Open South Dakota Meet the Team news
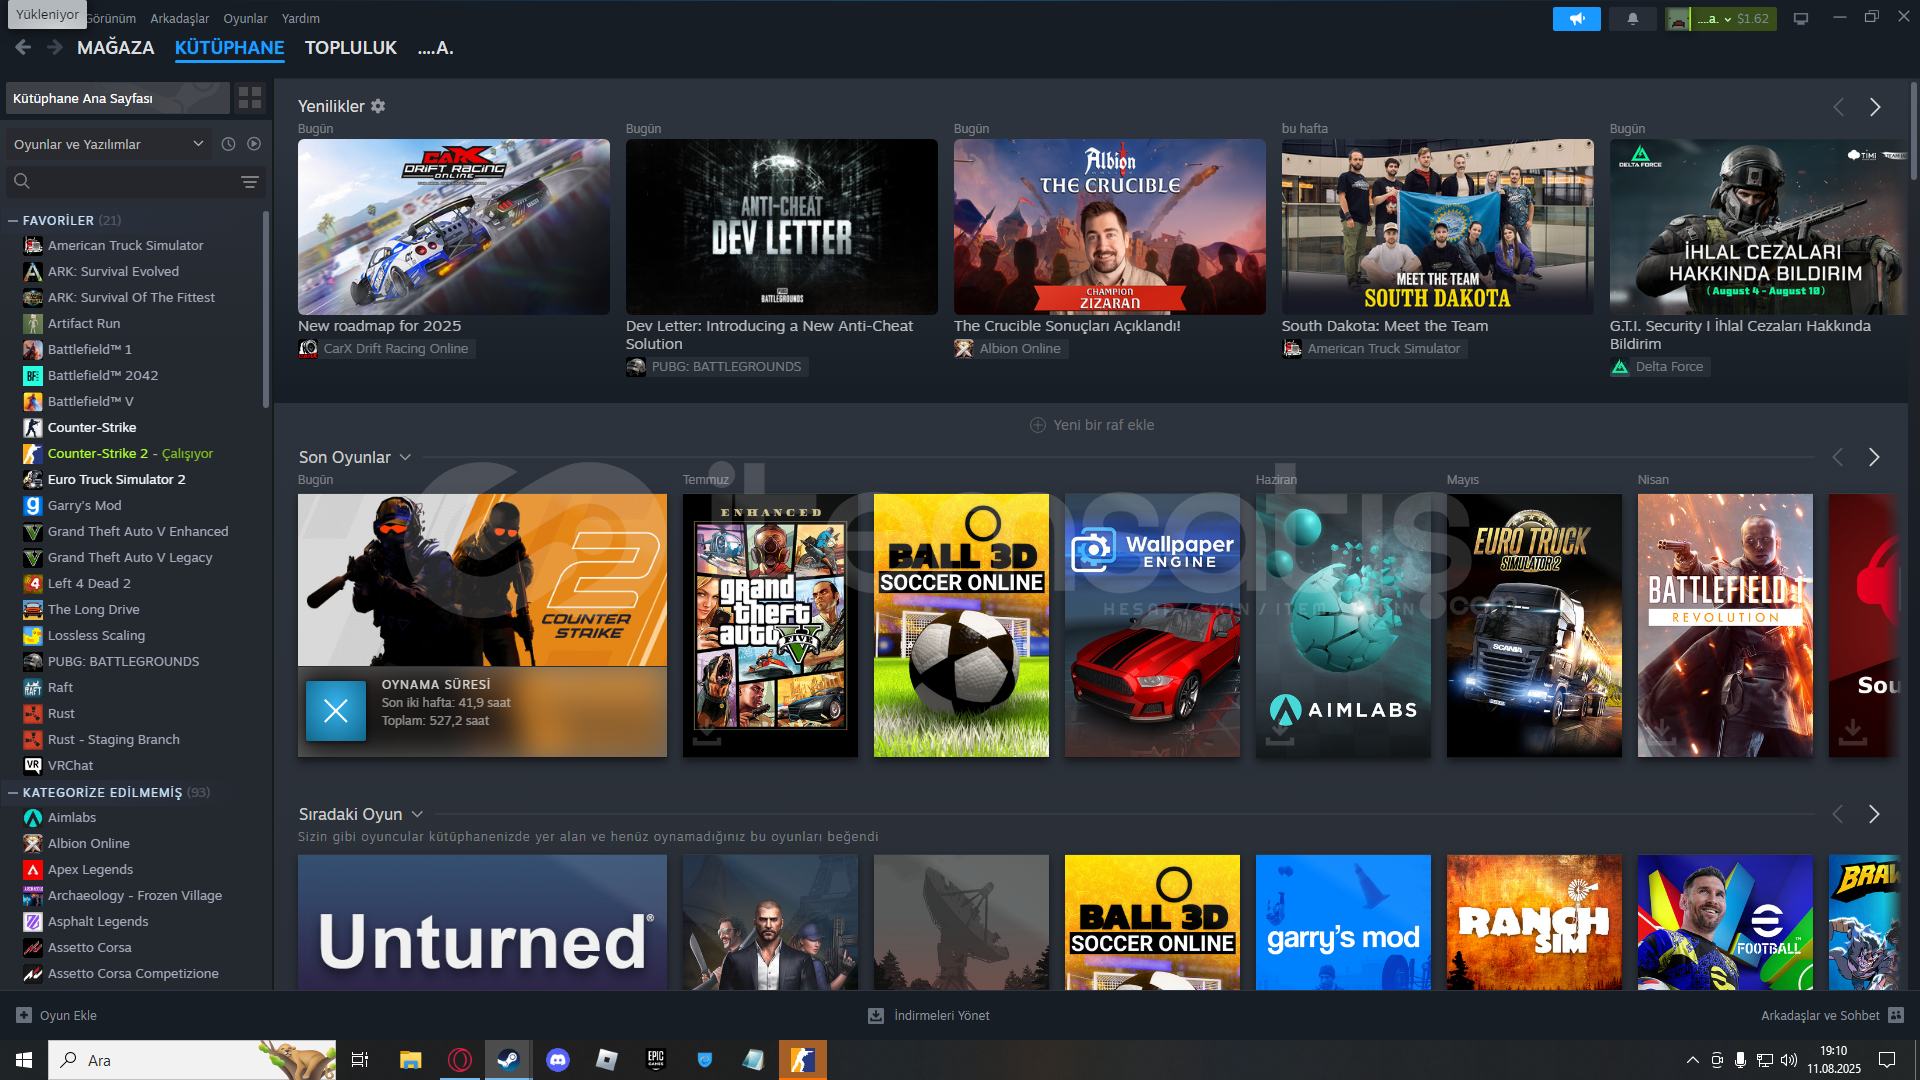Screen dimensions: 1920x1080 click(1437, 227)
